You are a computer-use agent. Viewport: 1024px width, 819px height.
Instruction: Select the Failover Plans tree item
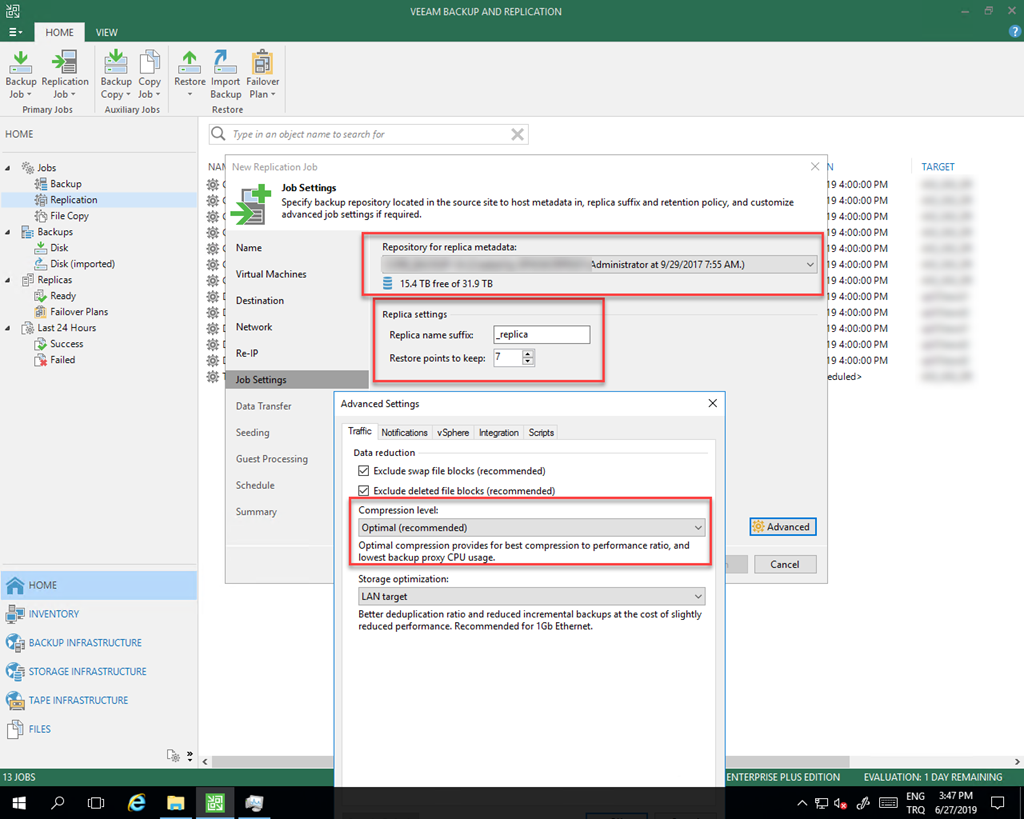click(x=79, y=312)
